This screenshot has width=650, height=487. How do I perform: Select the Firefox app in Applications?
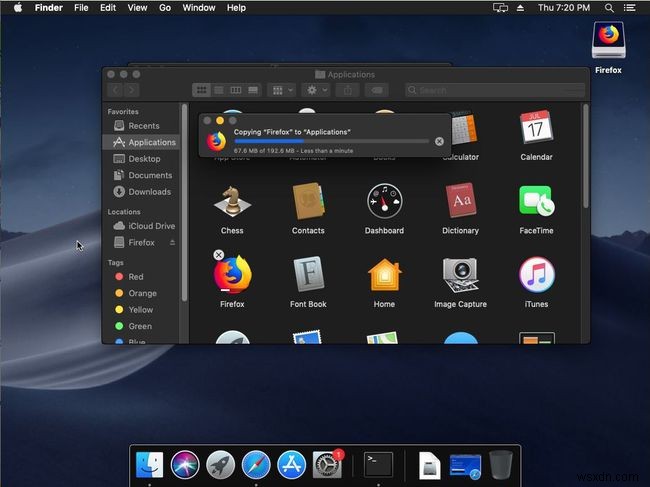point(232,274)
